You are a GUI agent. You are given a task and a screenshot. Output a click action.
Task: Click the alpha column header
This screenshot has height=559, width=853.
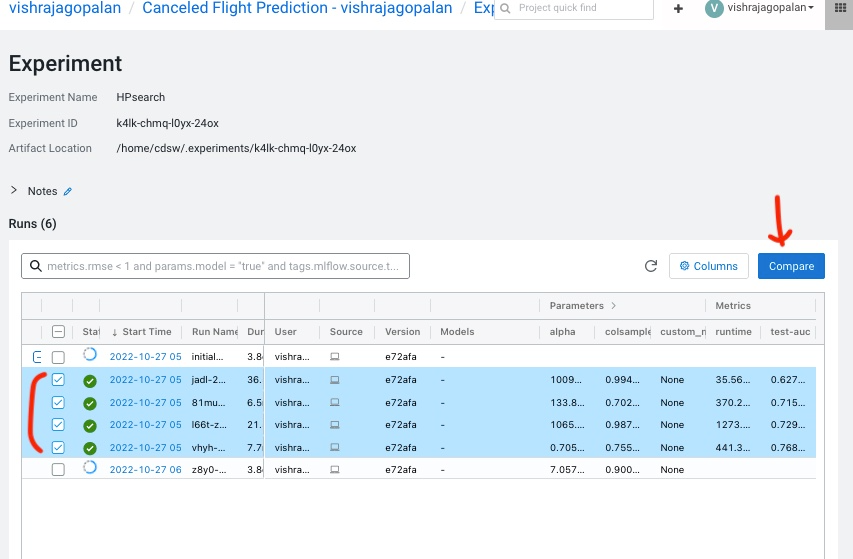[563, 332]
